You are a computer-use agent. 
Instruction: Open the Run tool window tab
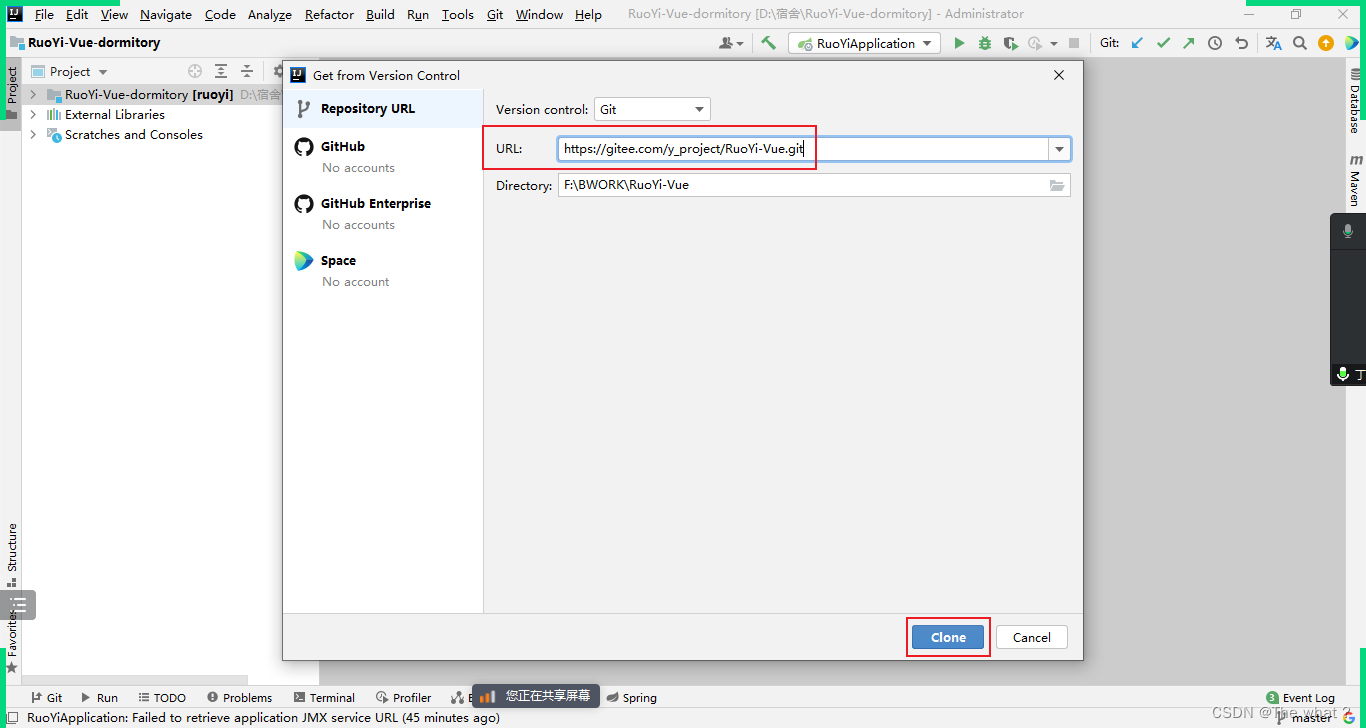coord(99,698)
